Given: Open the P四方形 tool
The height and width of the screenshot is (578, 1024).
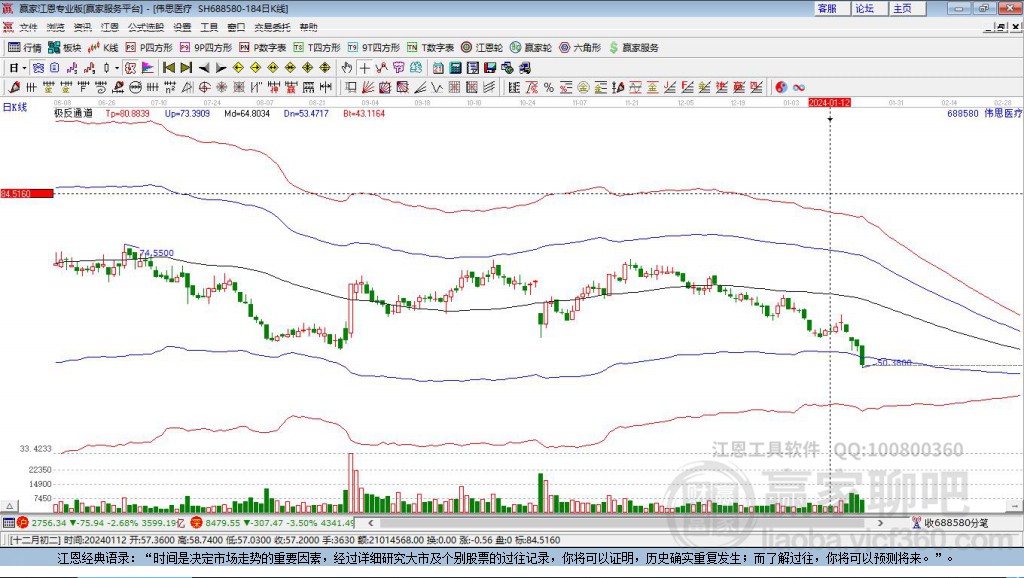Looking at the screenshot, I should (149, 48).
